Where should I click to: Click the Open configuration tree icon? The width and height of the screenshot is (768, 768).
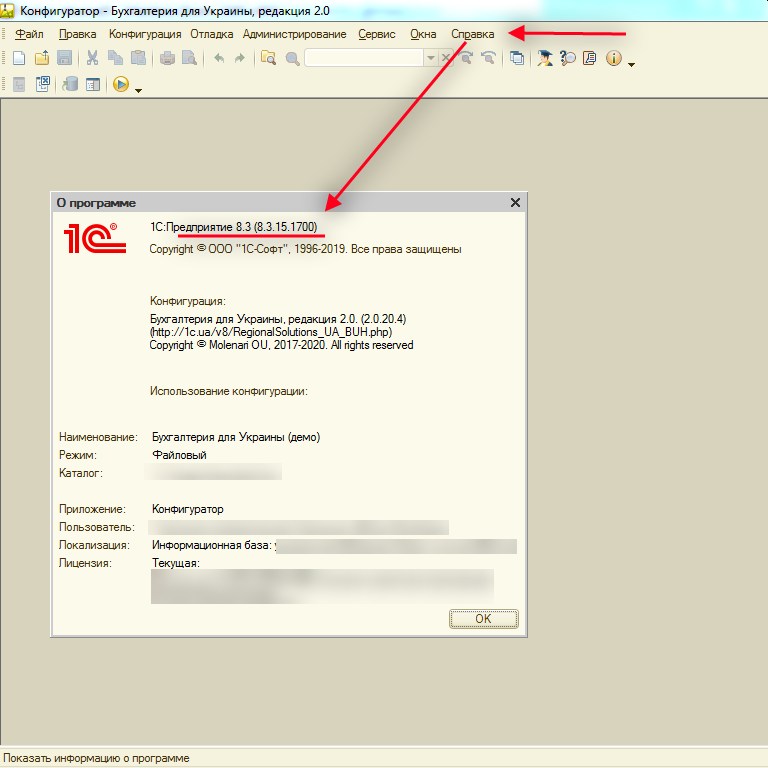19,85
